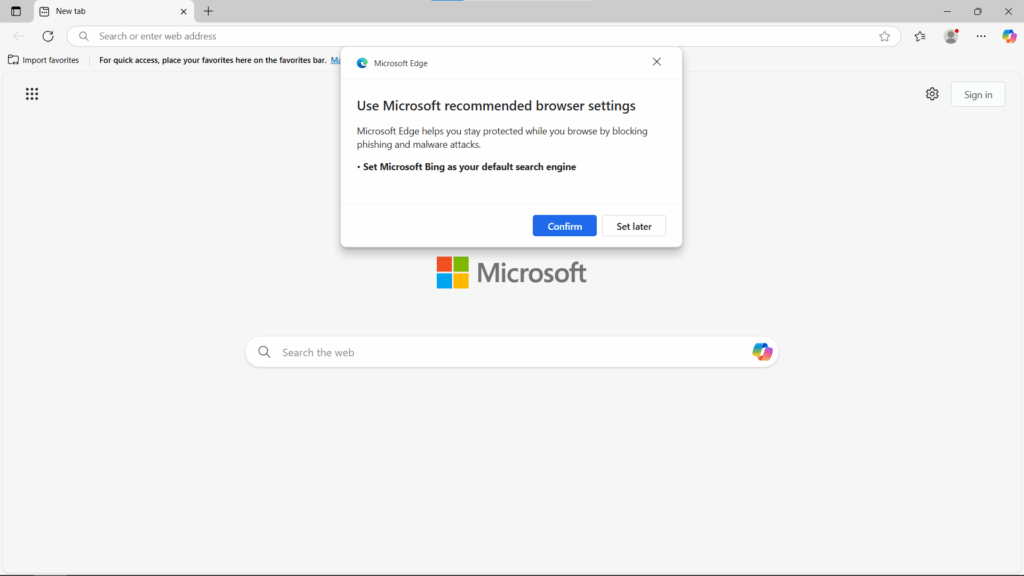Click Copilot icon in web search box

[762, 352]
